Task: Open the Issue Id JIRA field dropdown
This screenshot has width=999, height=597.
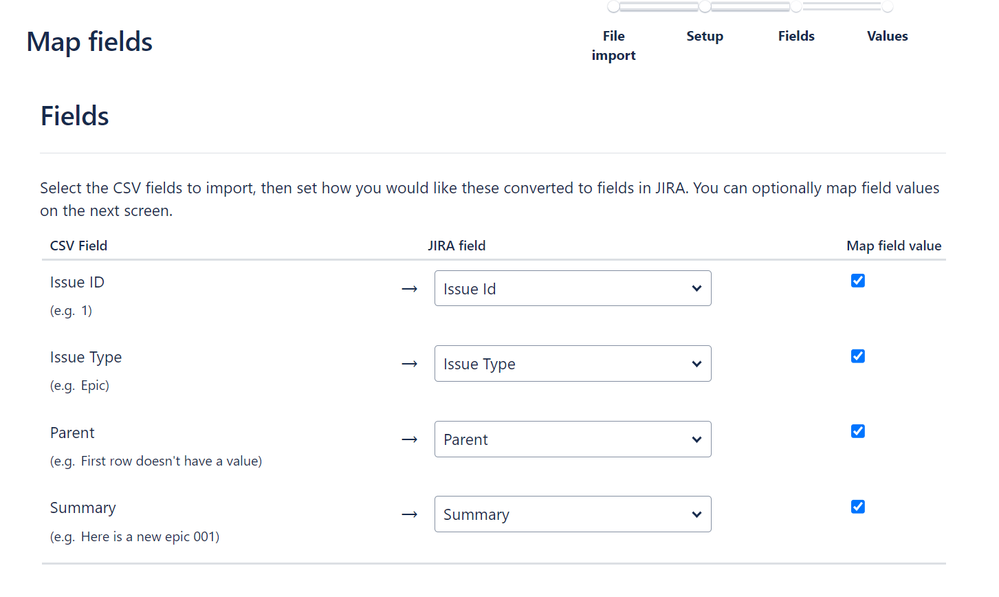Action: pyautogui.click(x=572, y=289)
